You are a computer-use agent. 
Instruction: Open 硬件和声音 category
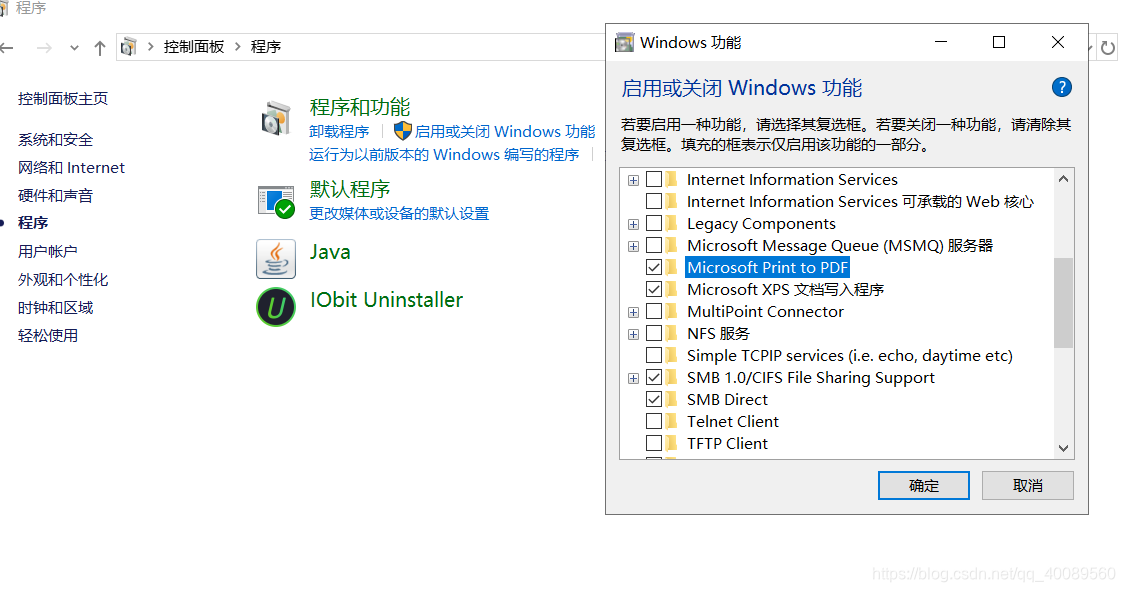[56, 196]
